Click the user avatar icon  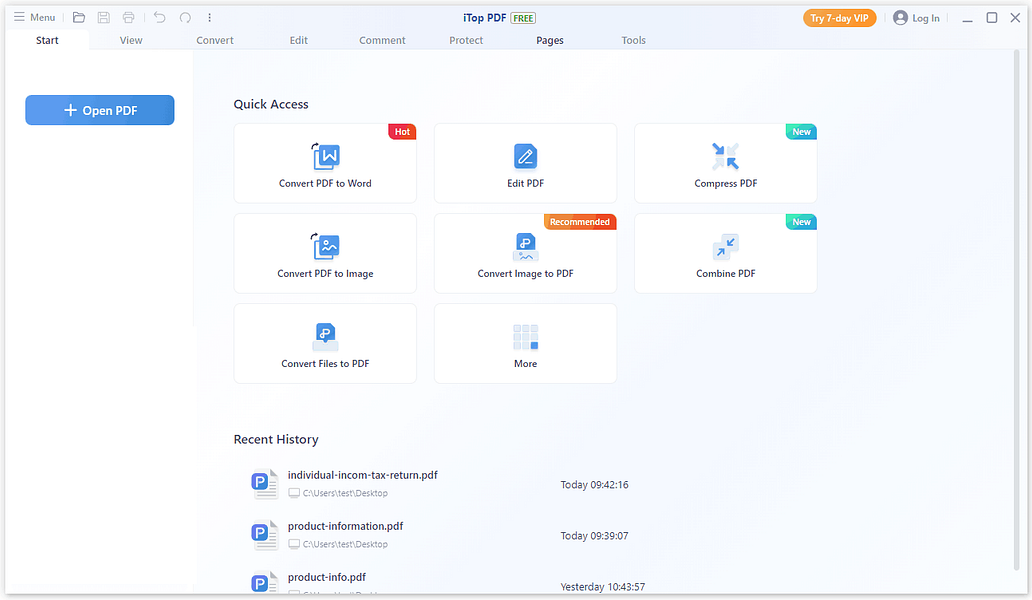pos(900,18)
